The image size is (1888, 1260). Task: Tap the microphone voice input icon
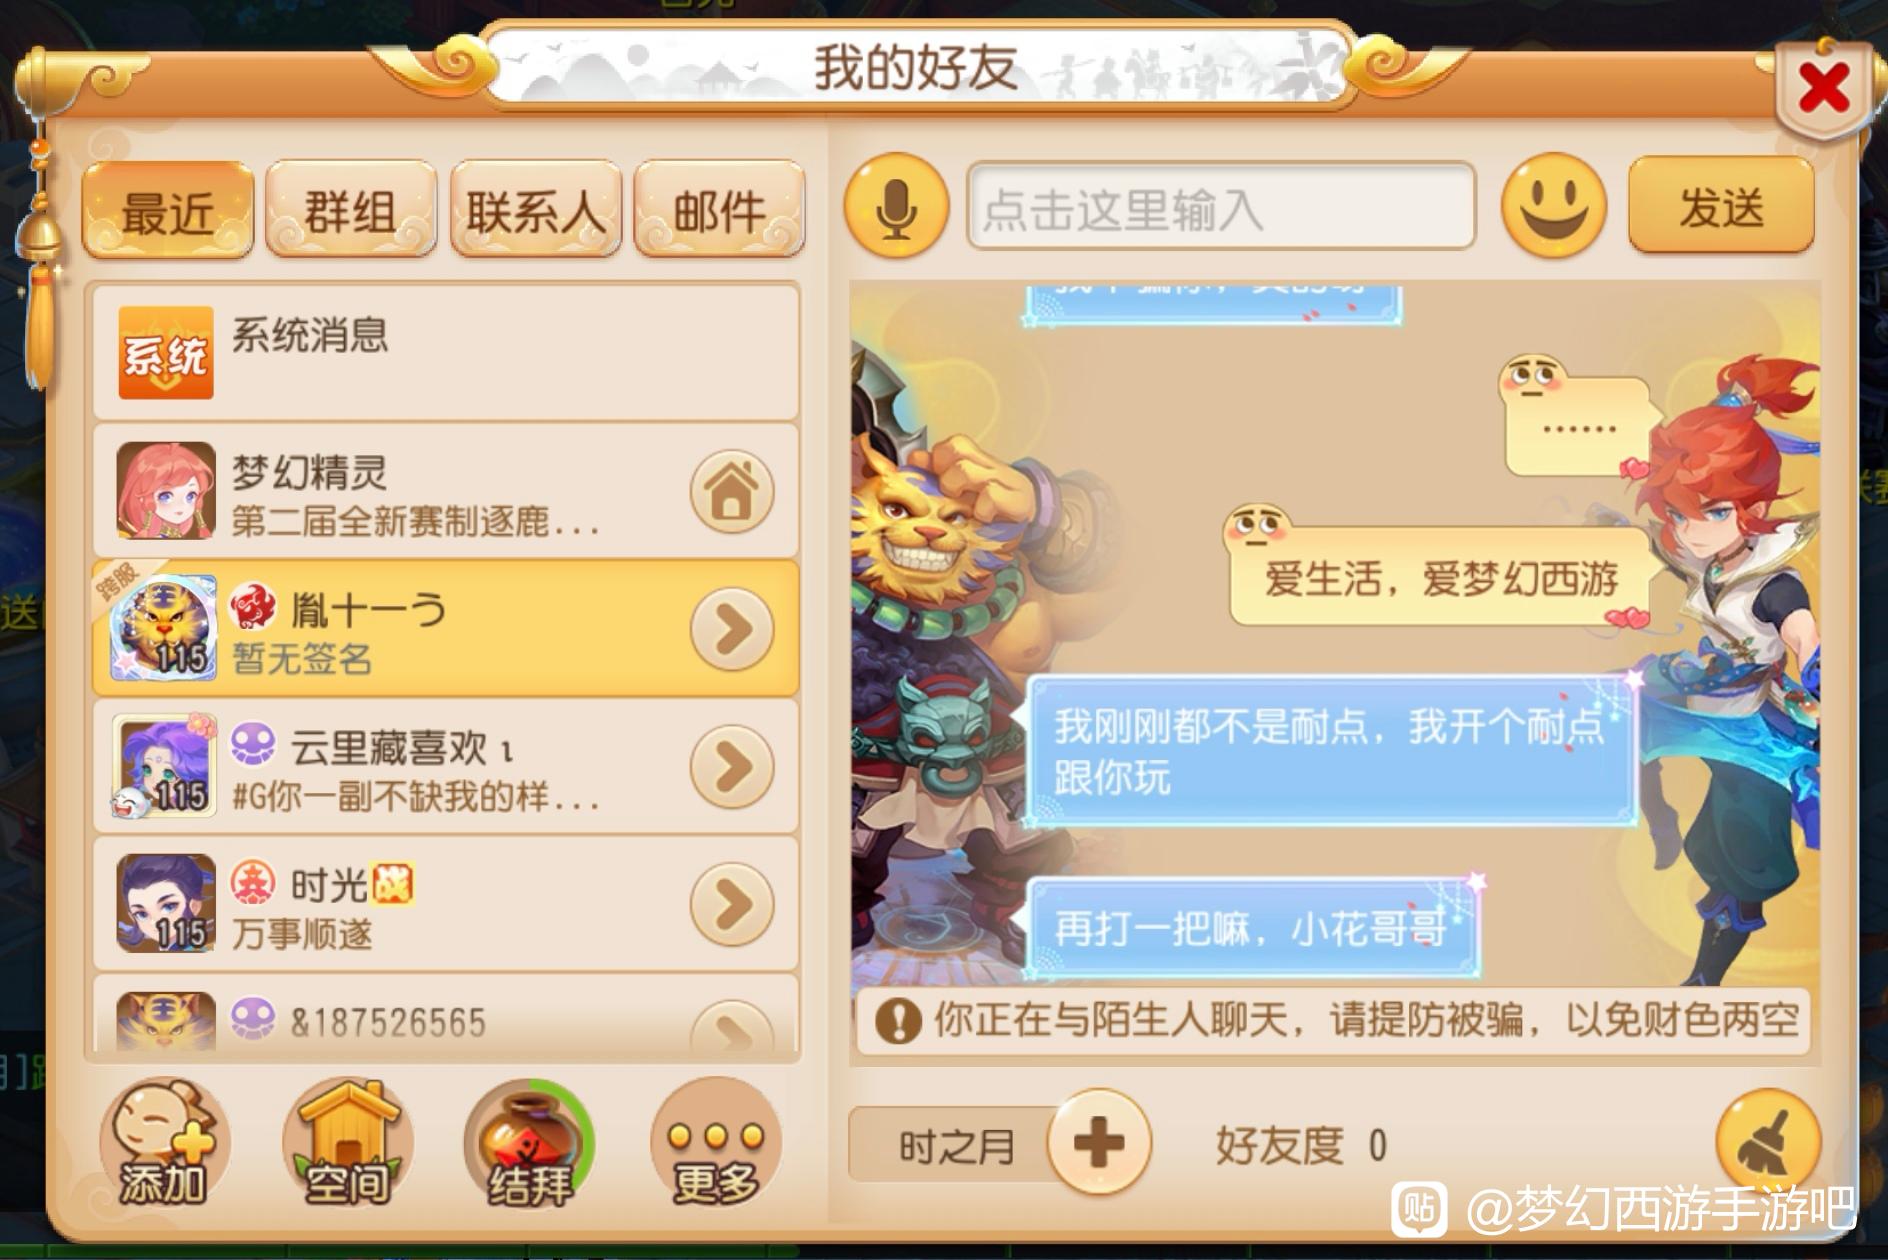pos(896,207)
